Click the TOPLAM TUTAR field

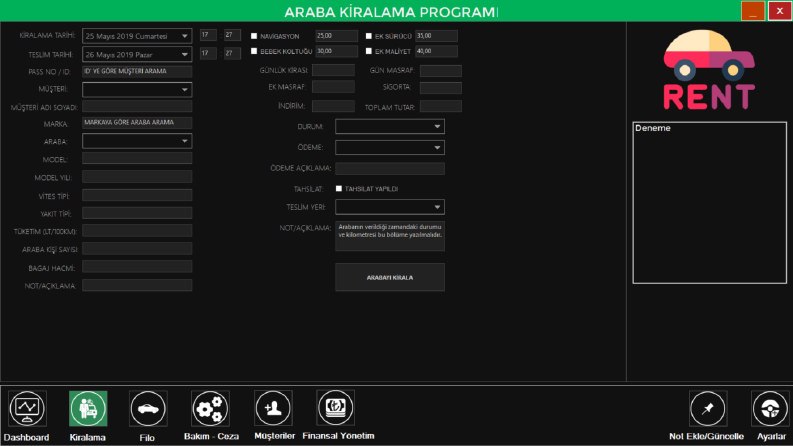(x=440, y=106)
